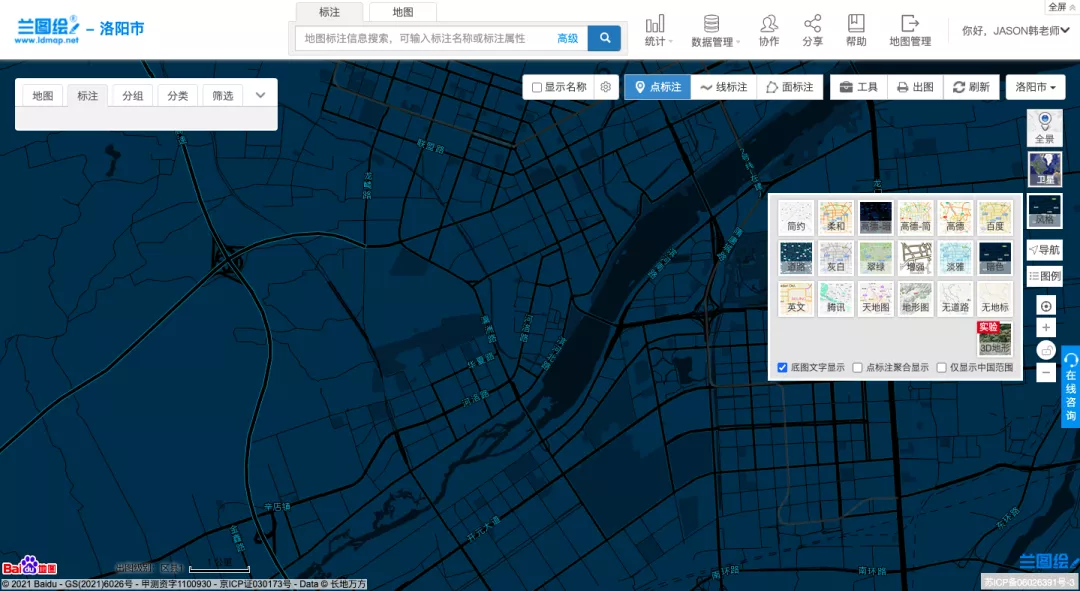Viewport: 1080px width, 591px height.
Task: Switch to left panel 标注 tab
Action: pyautogui.click(x=87, y=96)
